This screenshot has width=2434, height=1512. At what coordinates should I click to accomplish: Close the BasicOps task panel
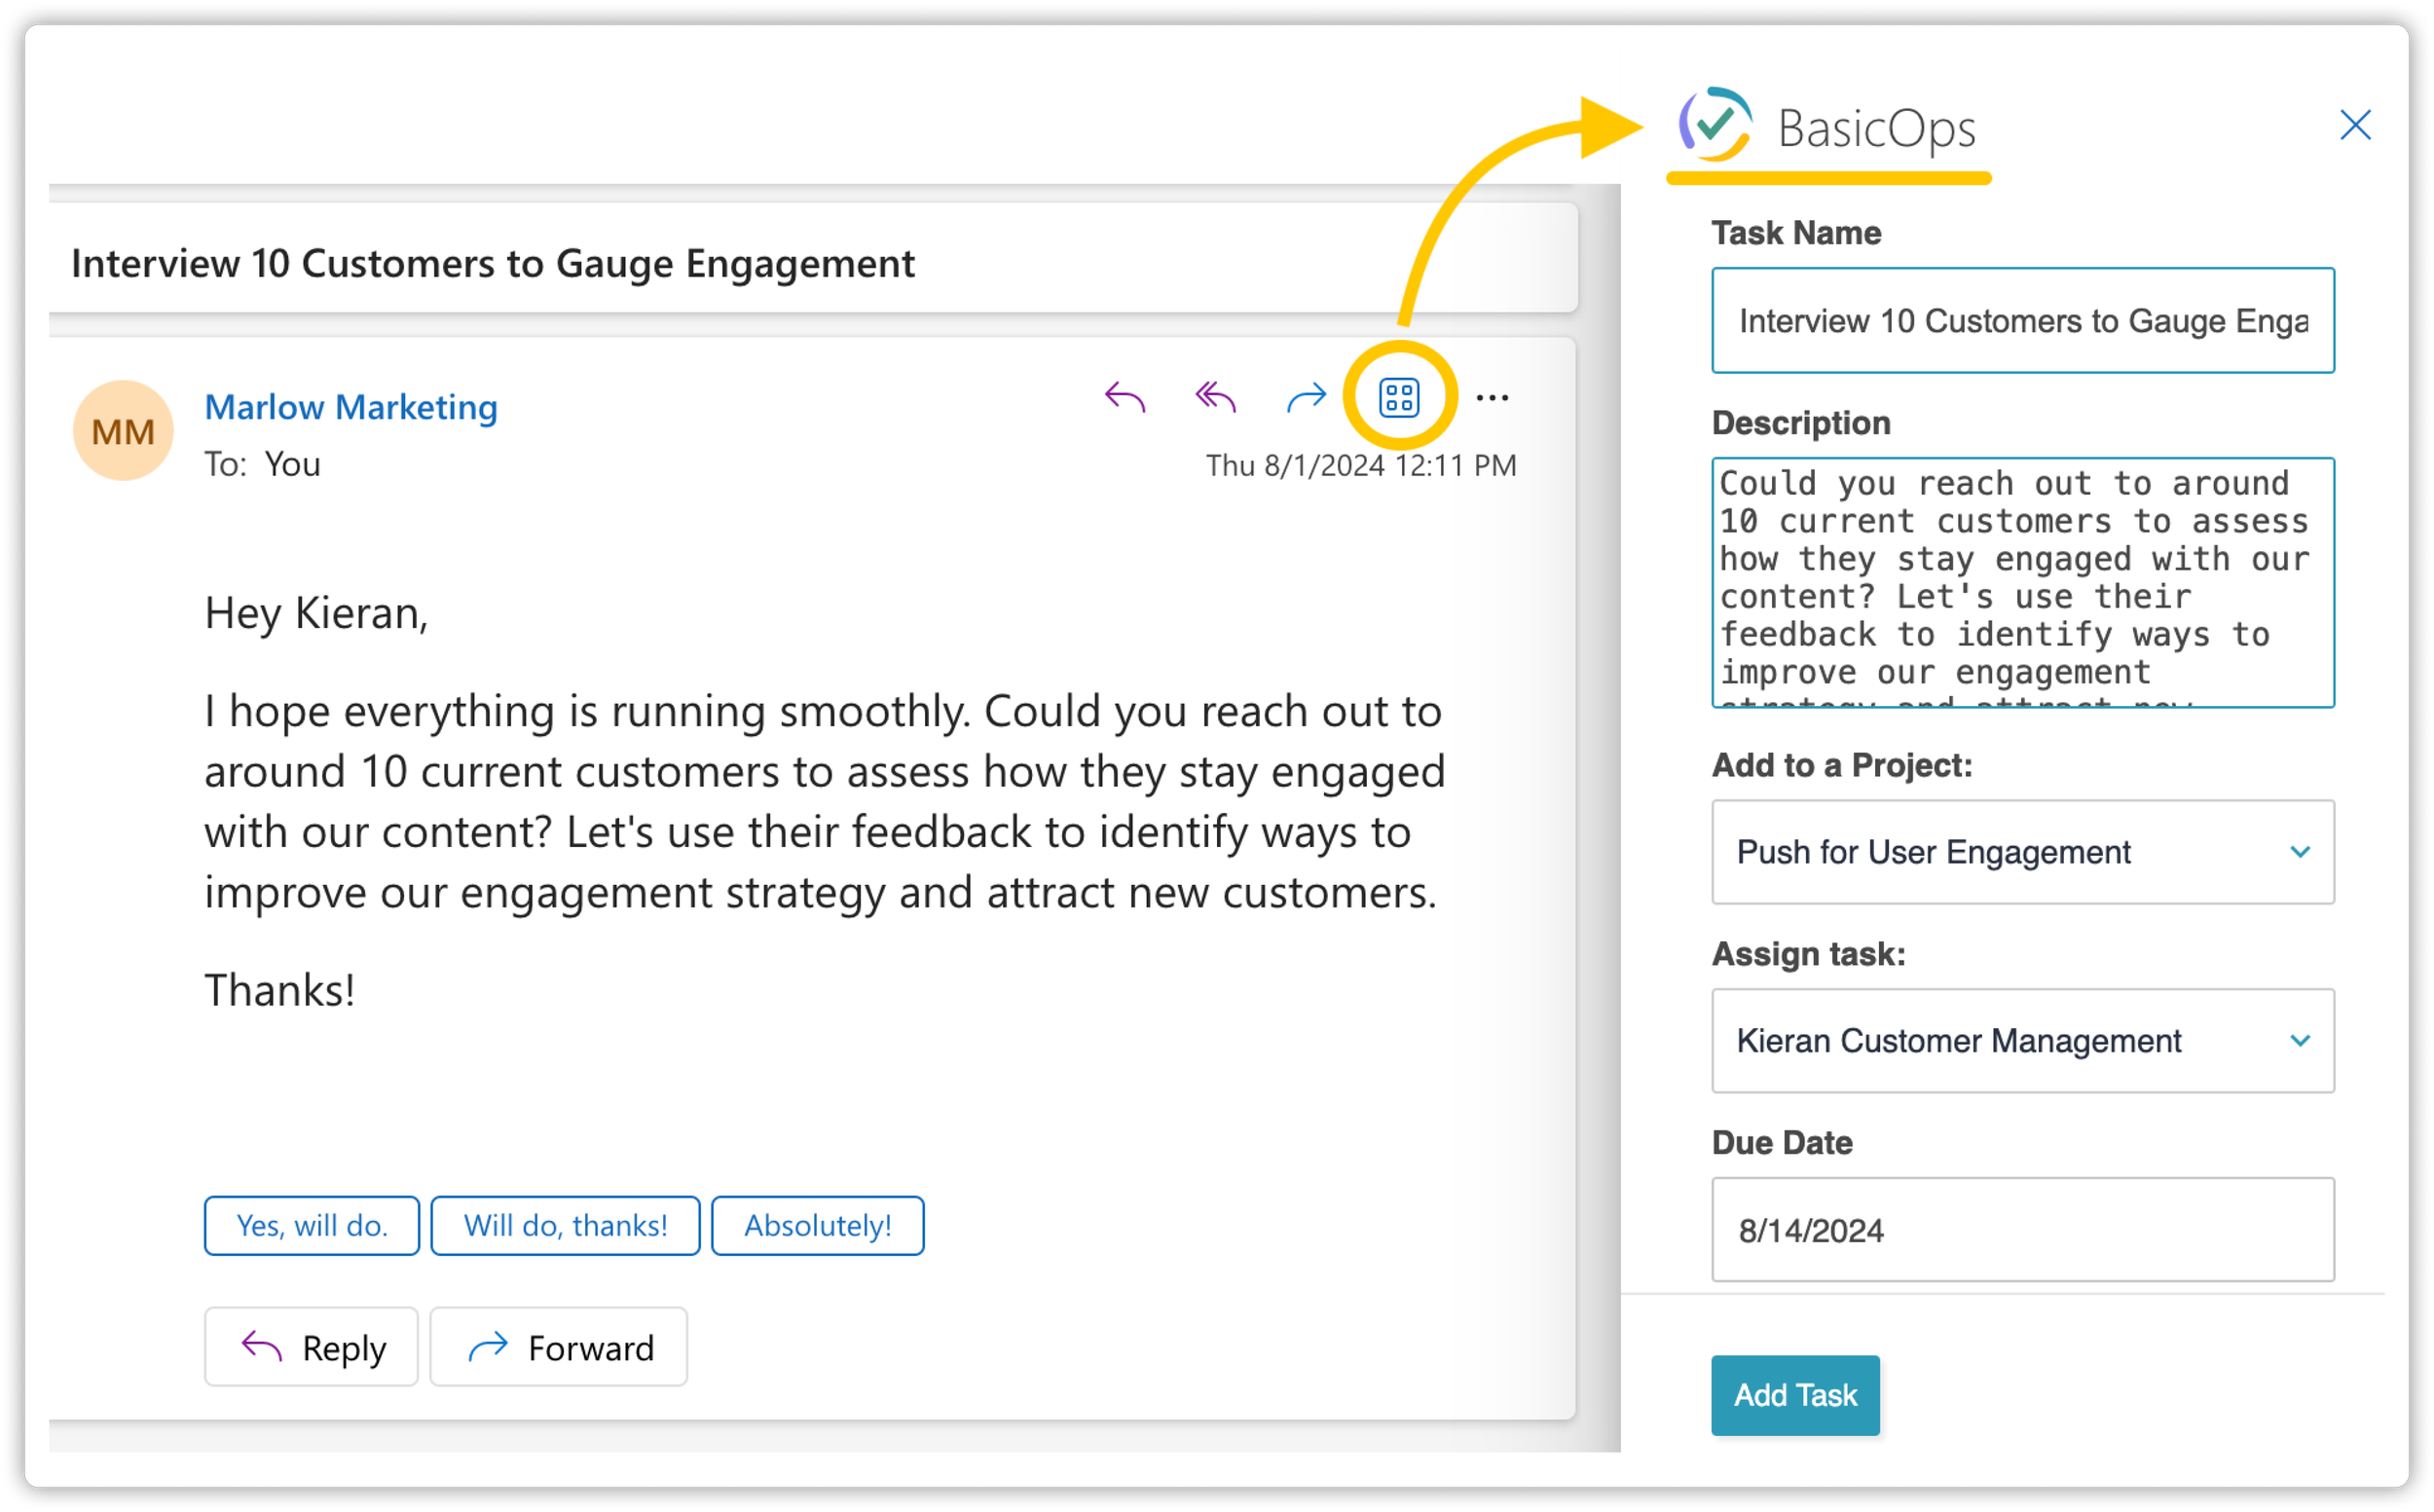[x=2356, y=125]
